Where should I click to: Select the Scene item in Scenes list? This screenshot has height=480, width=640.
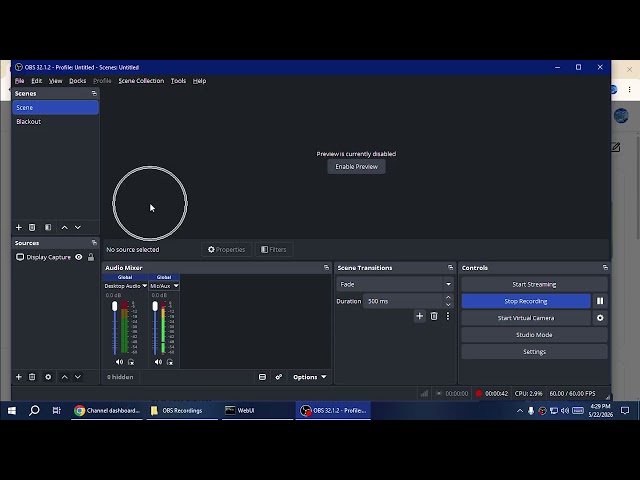(x=56, y=107)
